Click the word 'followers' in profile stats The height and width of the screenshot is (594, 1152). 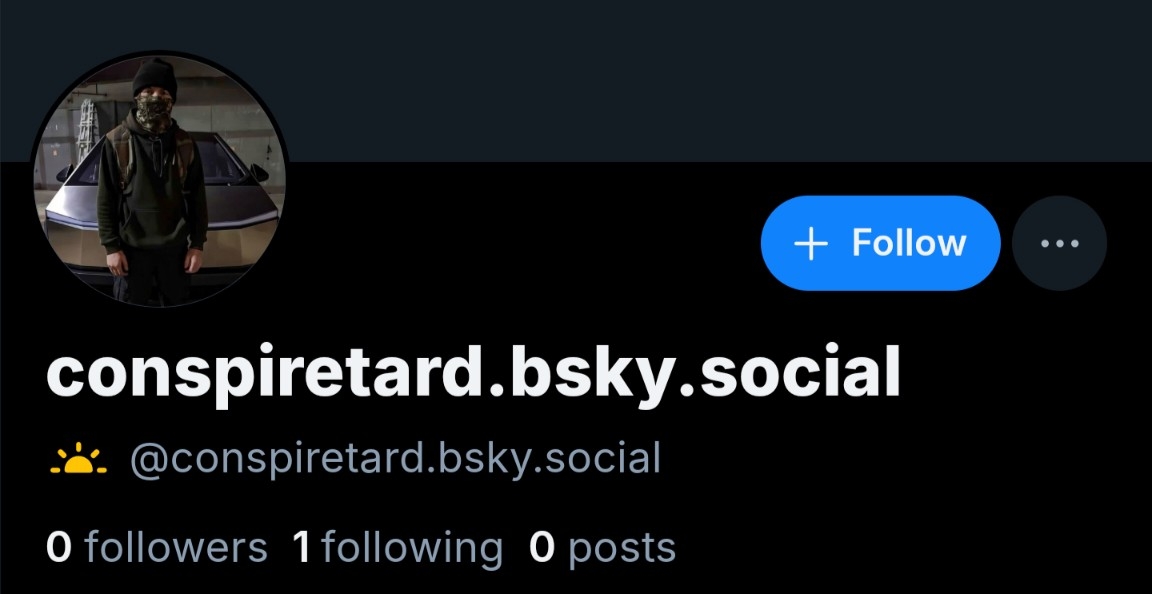click(176, 548)
